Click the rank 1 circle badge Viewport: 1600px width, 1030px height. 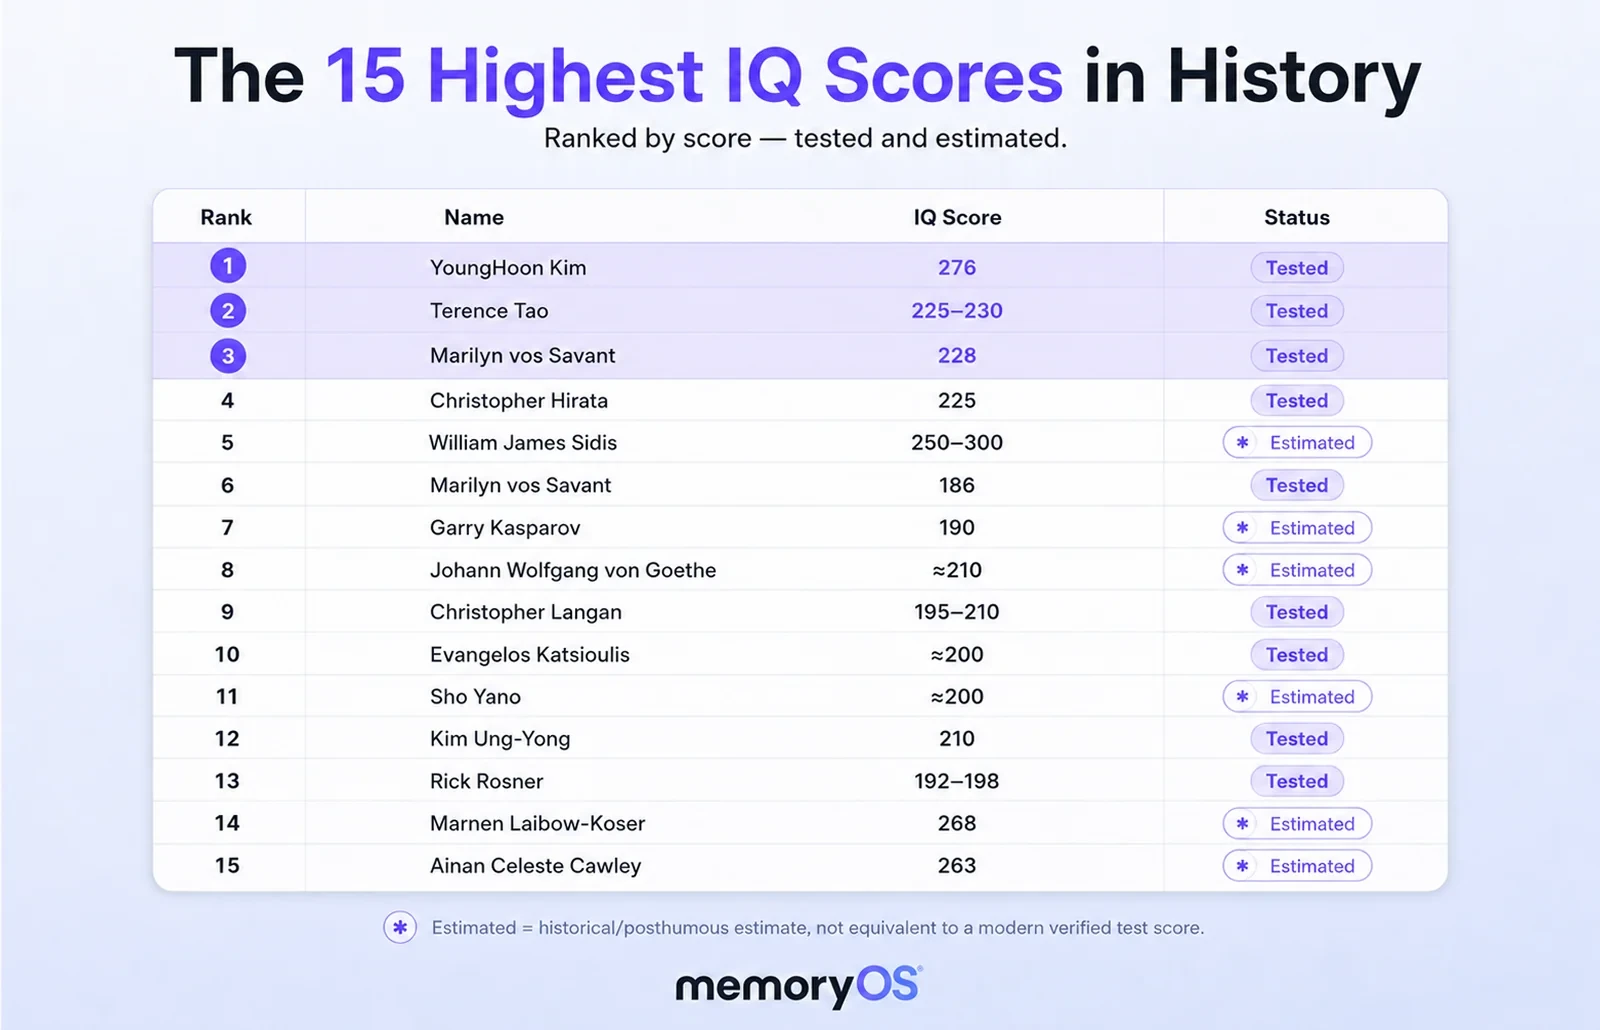pos(228,266)
